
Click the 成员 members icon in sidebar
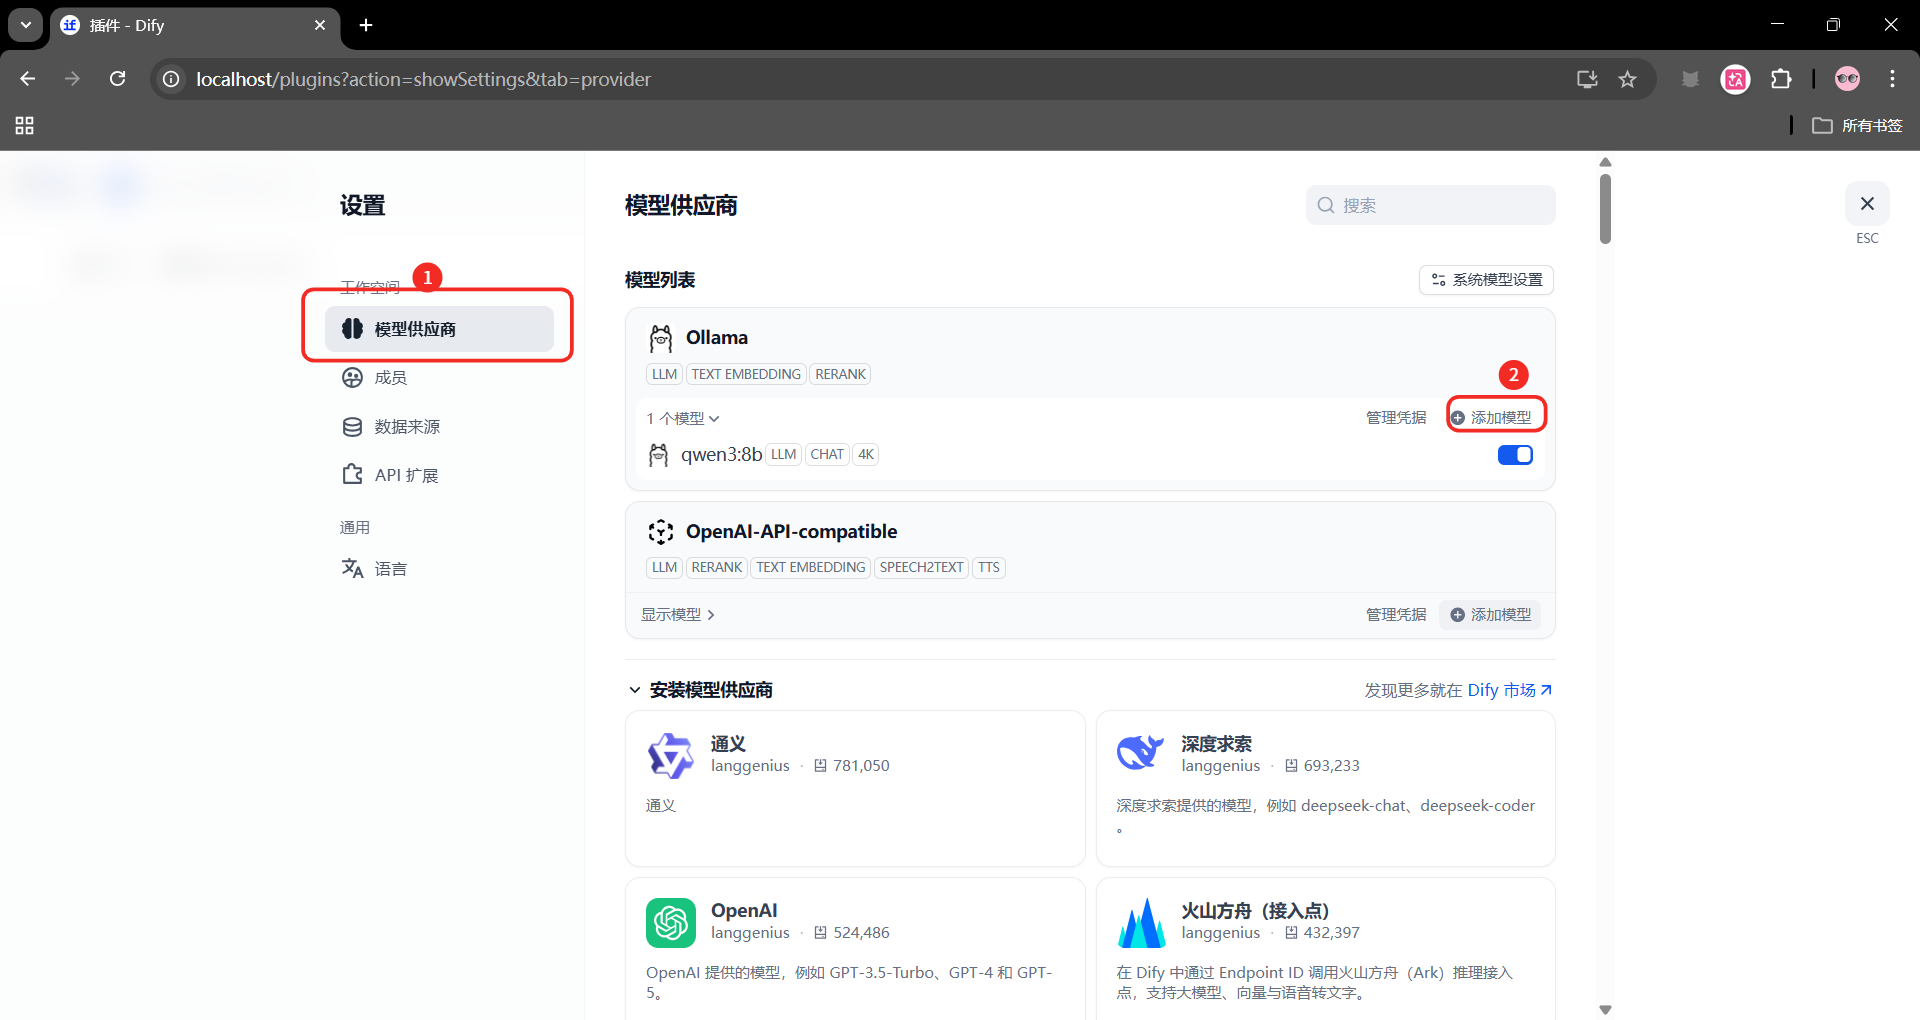point(352,377)
